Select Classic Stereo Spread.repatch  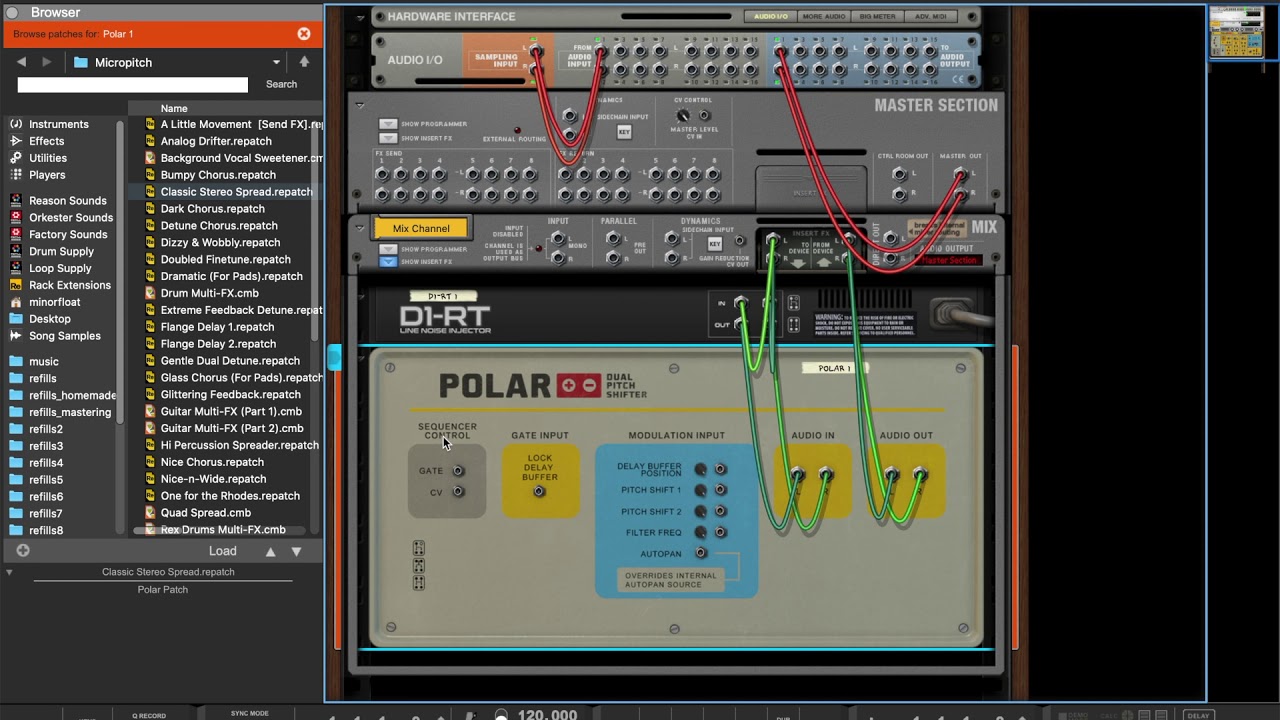pos(236,192)
